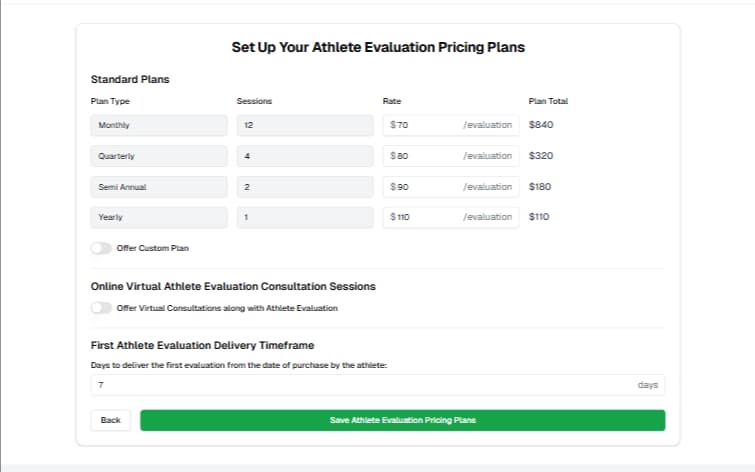
Task: Click the Monthly plan type field
Action: click(159, 125)
